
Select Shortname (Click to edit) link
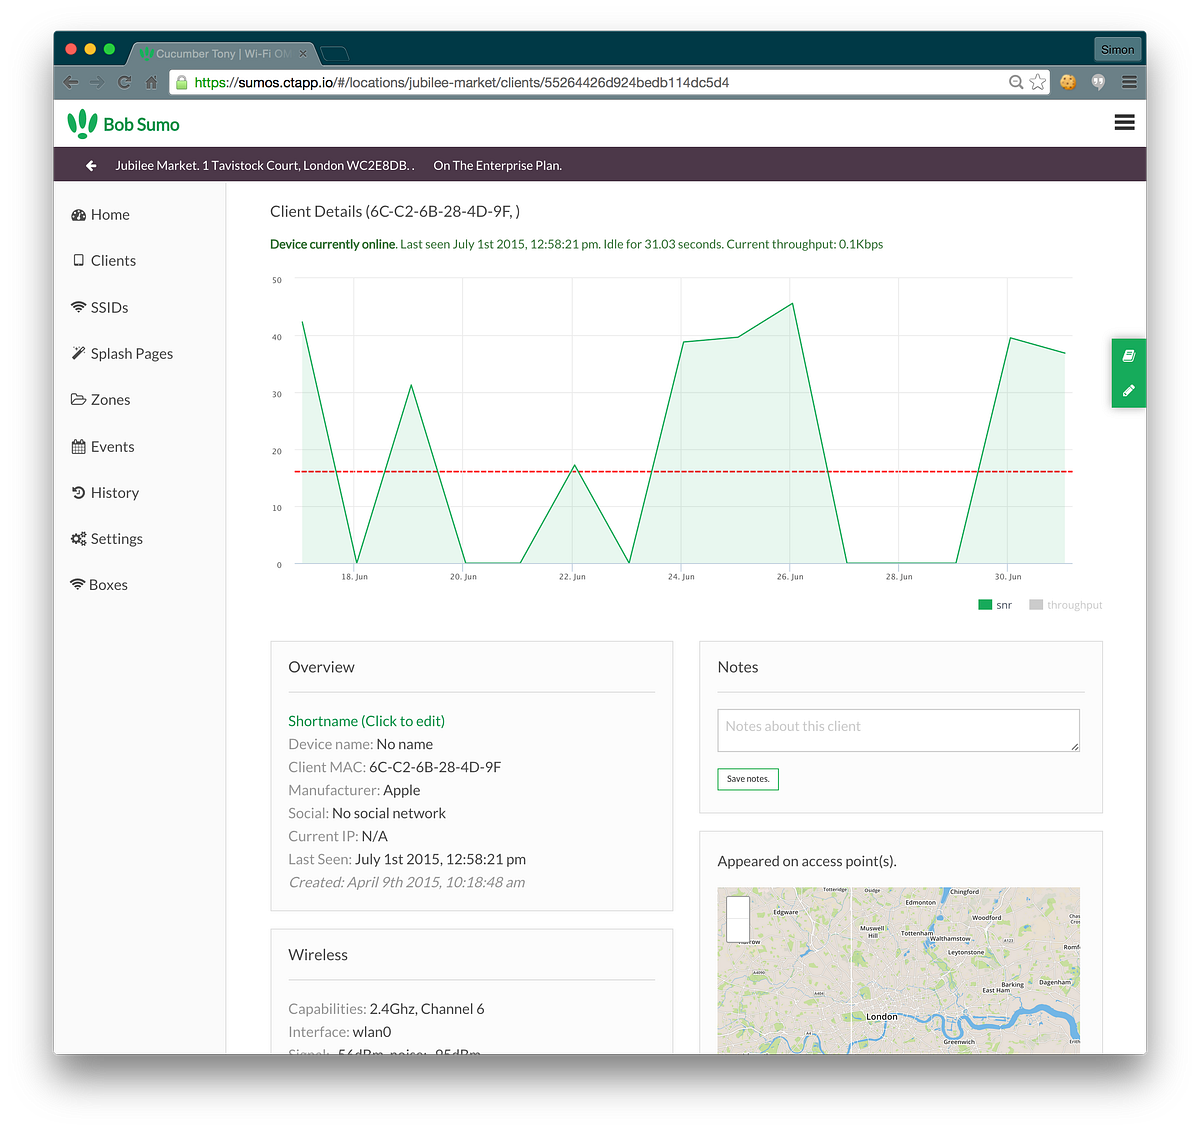366,720
